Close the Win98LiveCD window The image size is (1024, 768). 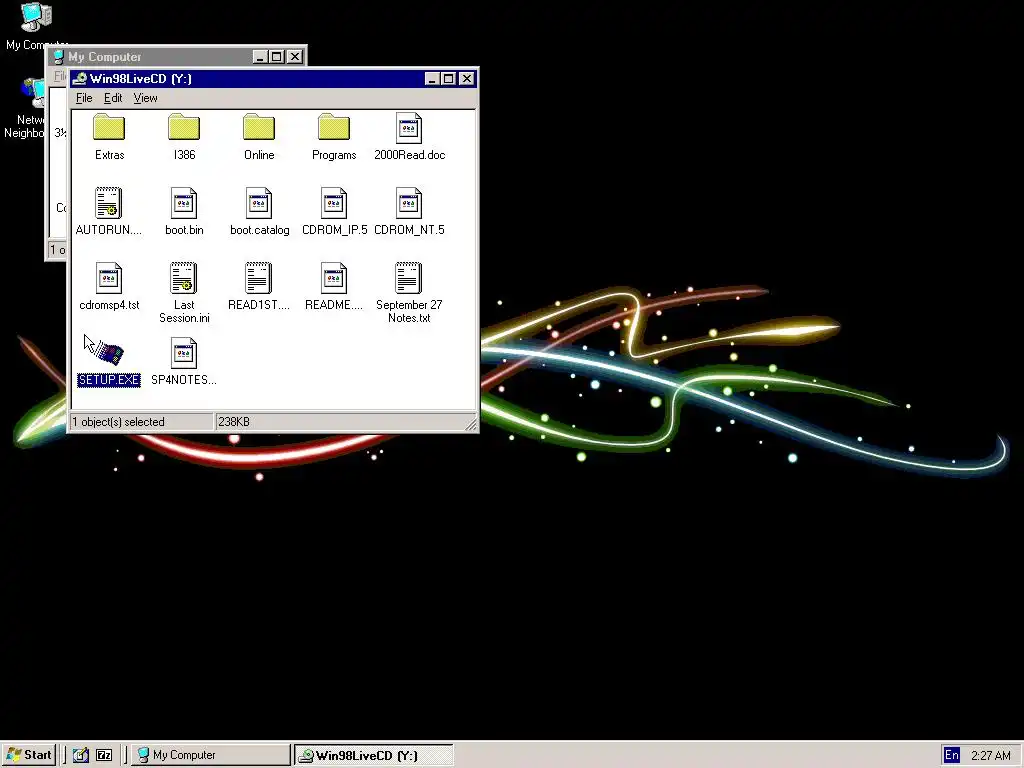[466, 79]
